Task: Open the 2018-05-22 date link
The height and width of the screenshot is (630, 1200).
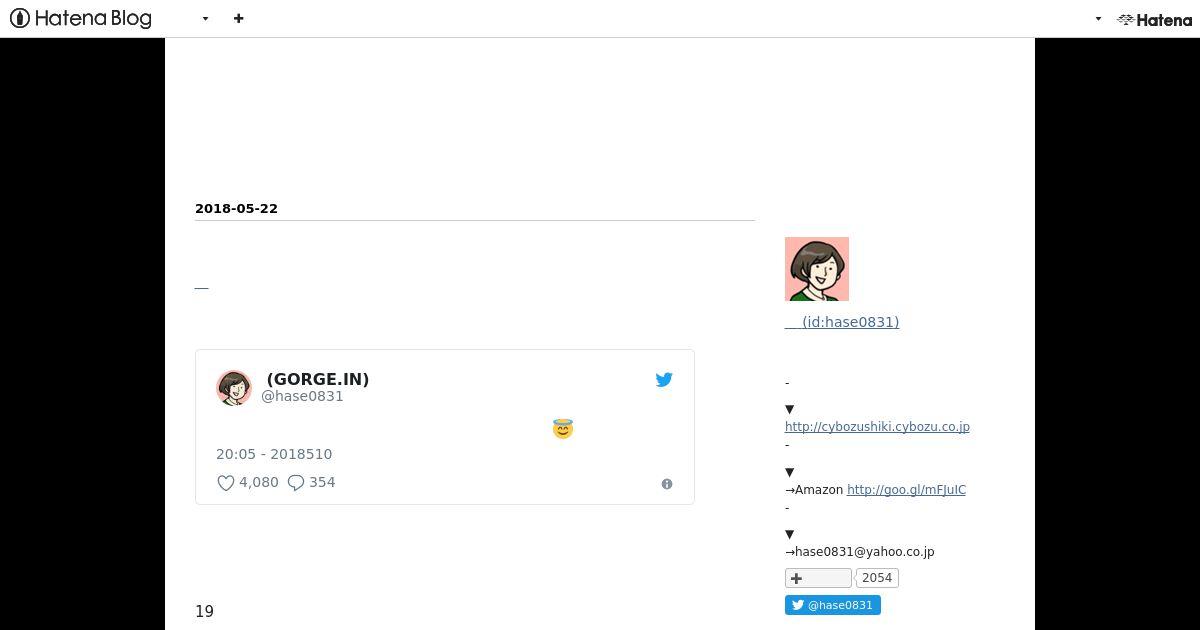Action: coord(236,208)
